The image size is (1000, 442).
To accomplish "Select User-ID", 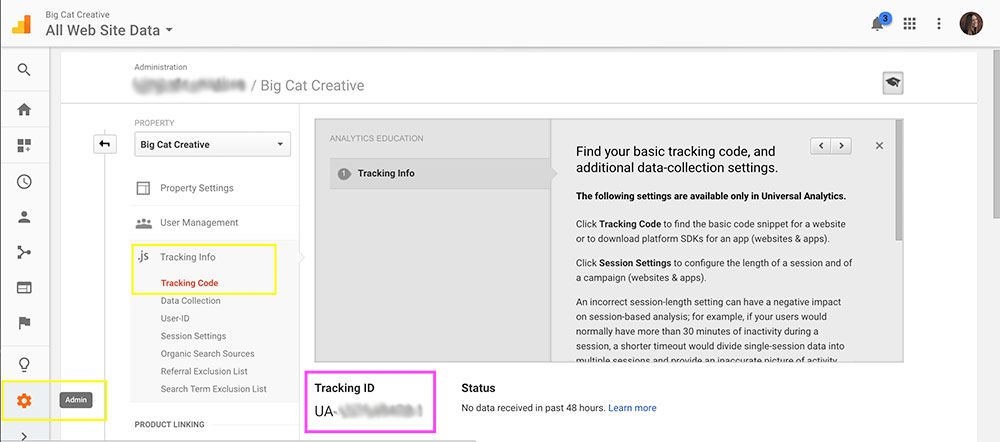I will pyautogui.click(x=175, y=318).
